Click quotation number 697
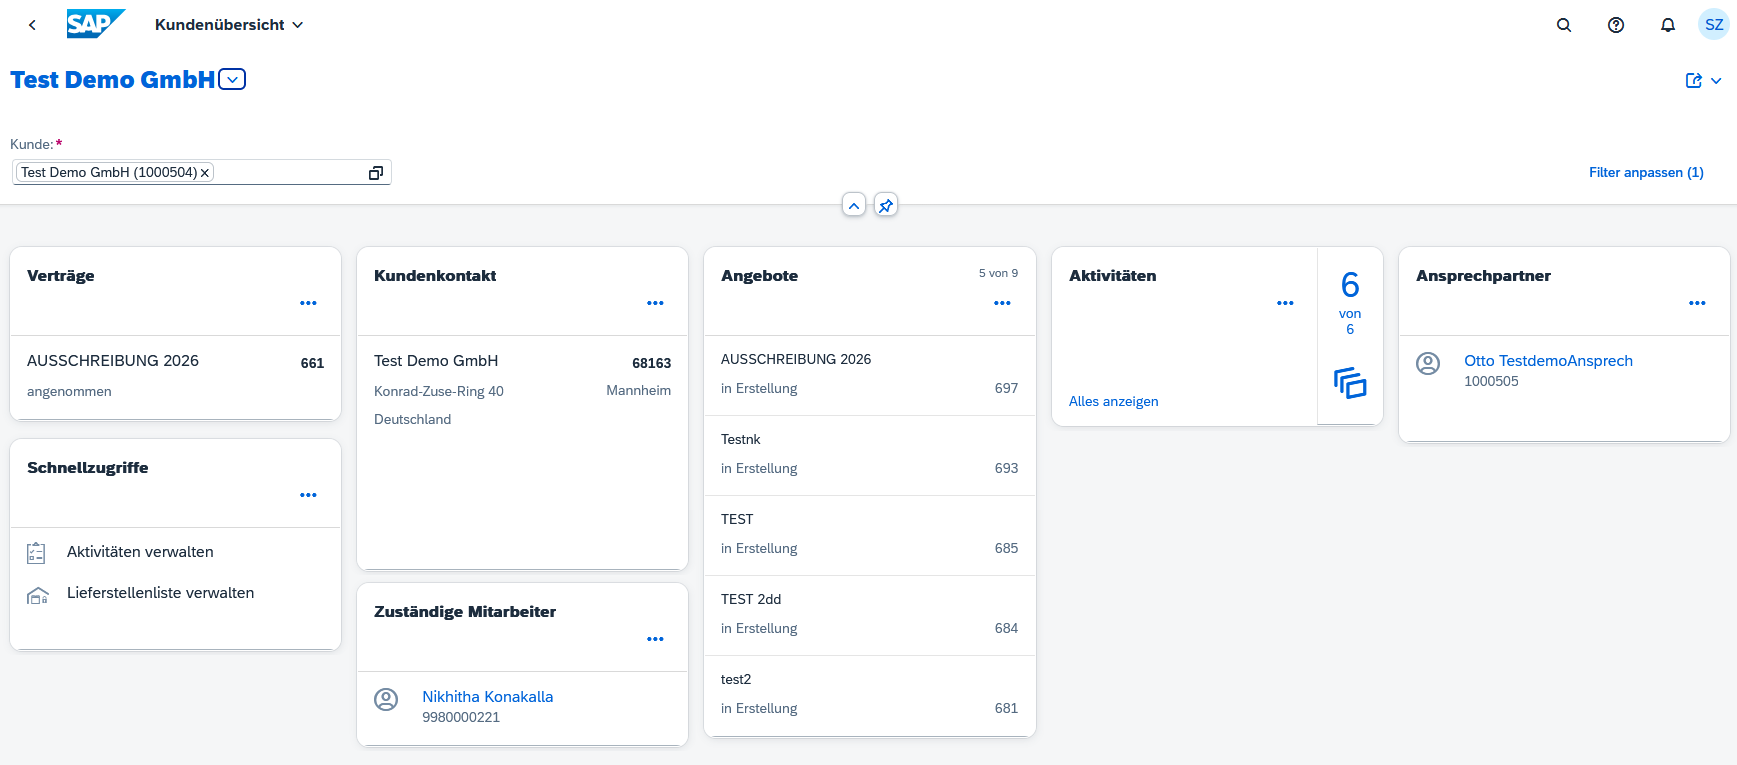Viewport: 1737px width, 765px height. [1006, 388]
